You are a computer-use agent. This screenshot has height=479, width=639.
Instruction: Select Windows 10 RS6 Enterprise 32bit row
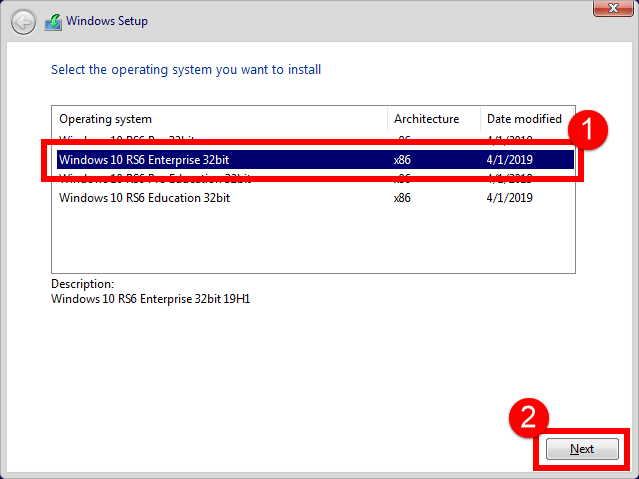315,159
